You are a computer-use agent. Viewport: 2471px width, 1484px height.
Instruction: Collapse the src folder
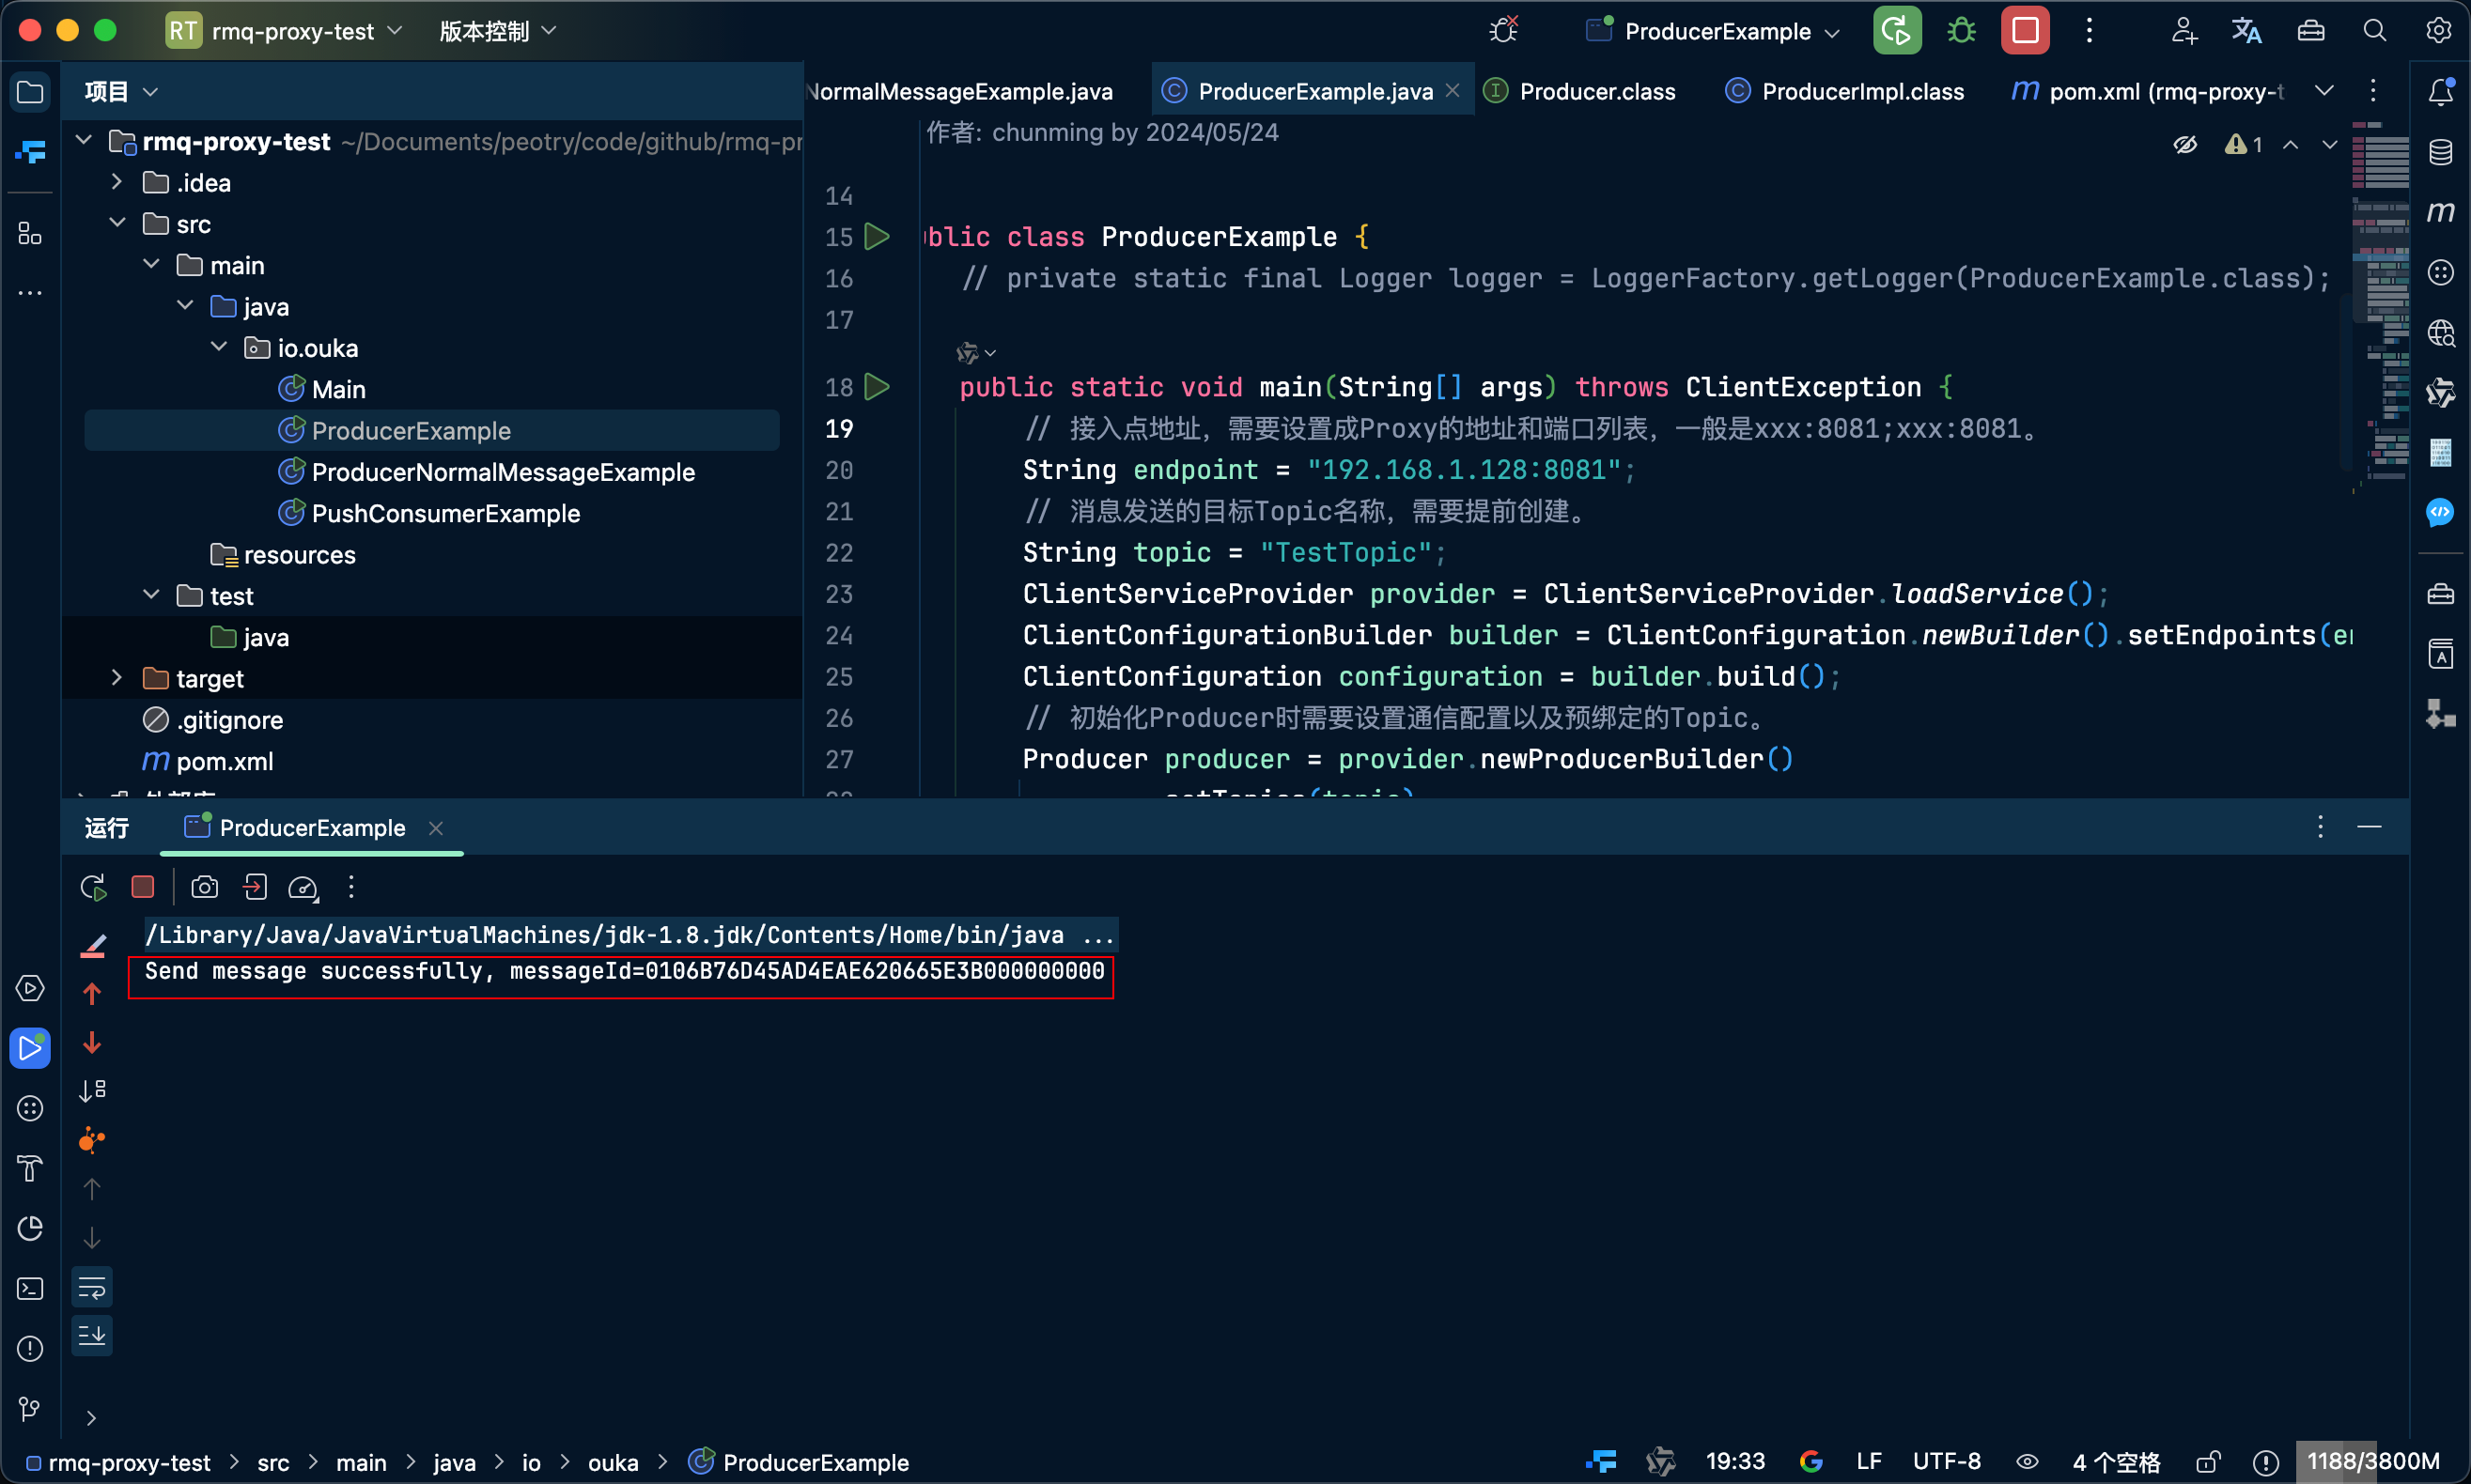point(117,223)
